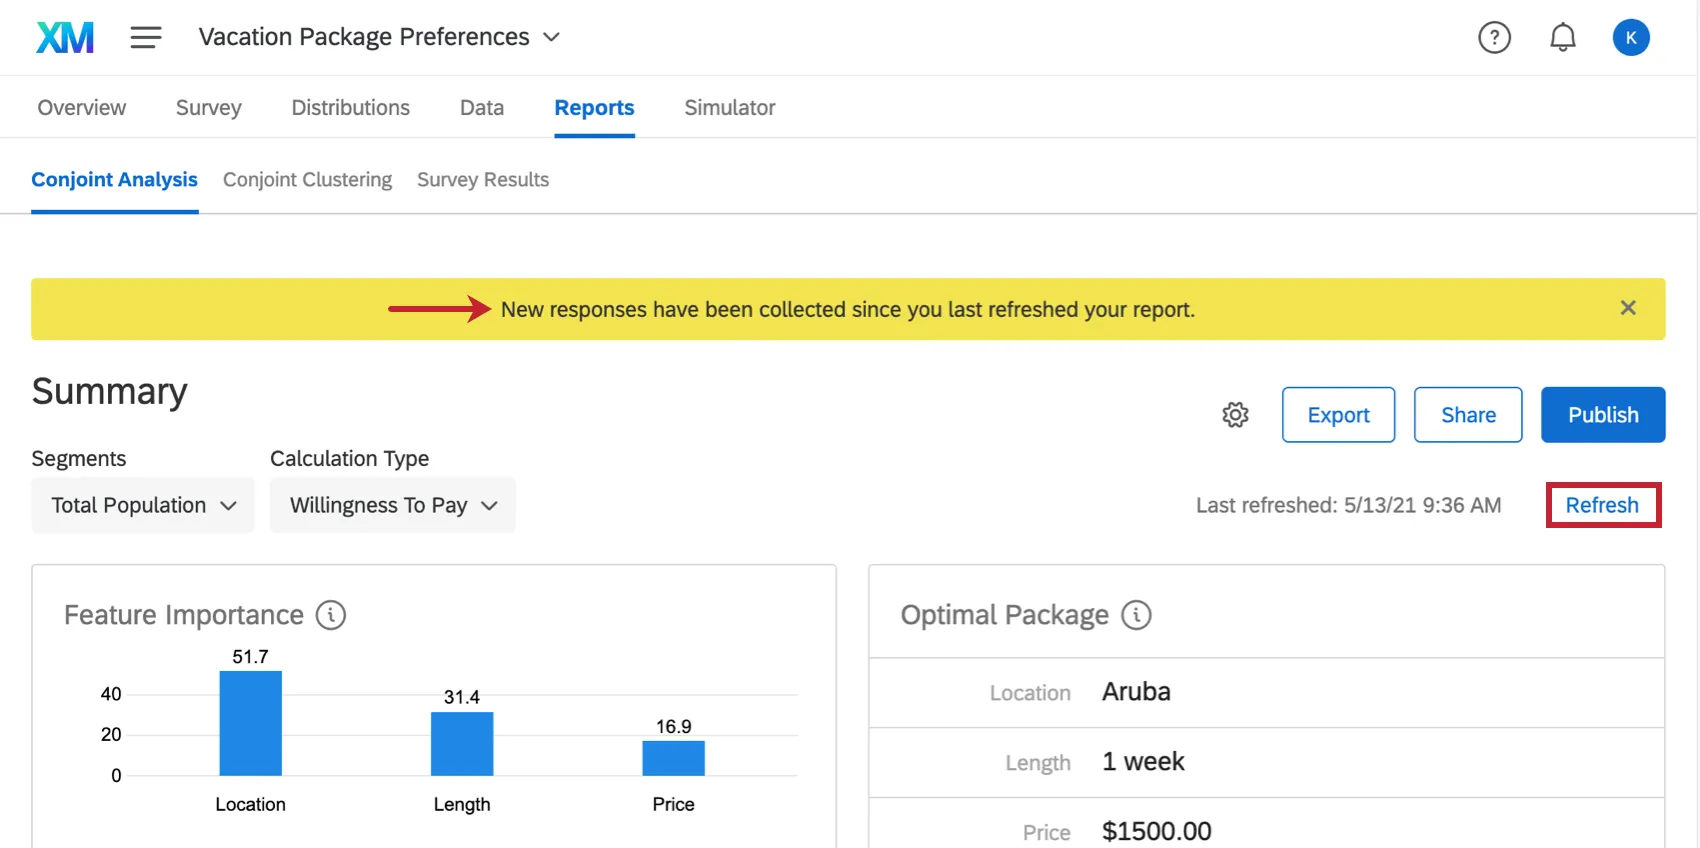Open the Willingness To Pay dropdown
The height and width of the screenshot is (848, 1700).
coord(393,506)
